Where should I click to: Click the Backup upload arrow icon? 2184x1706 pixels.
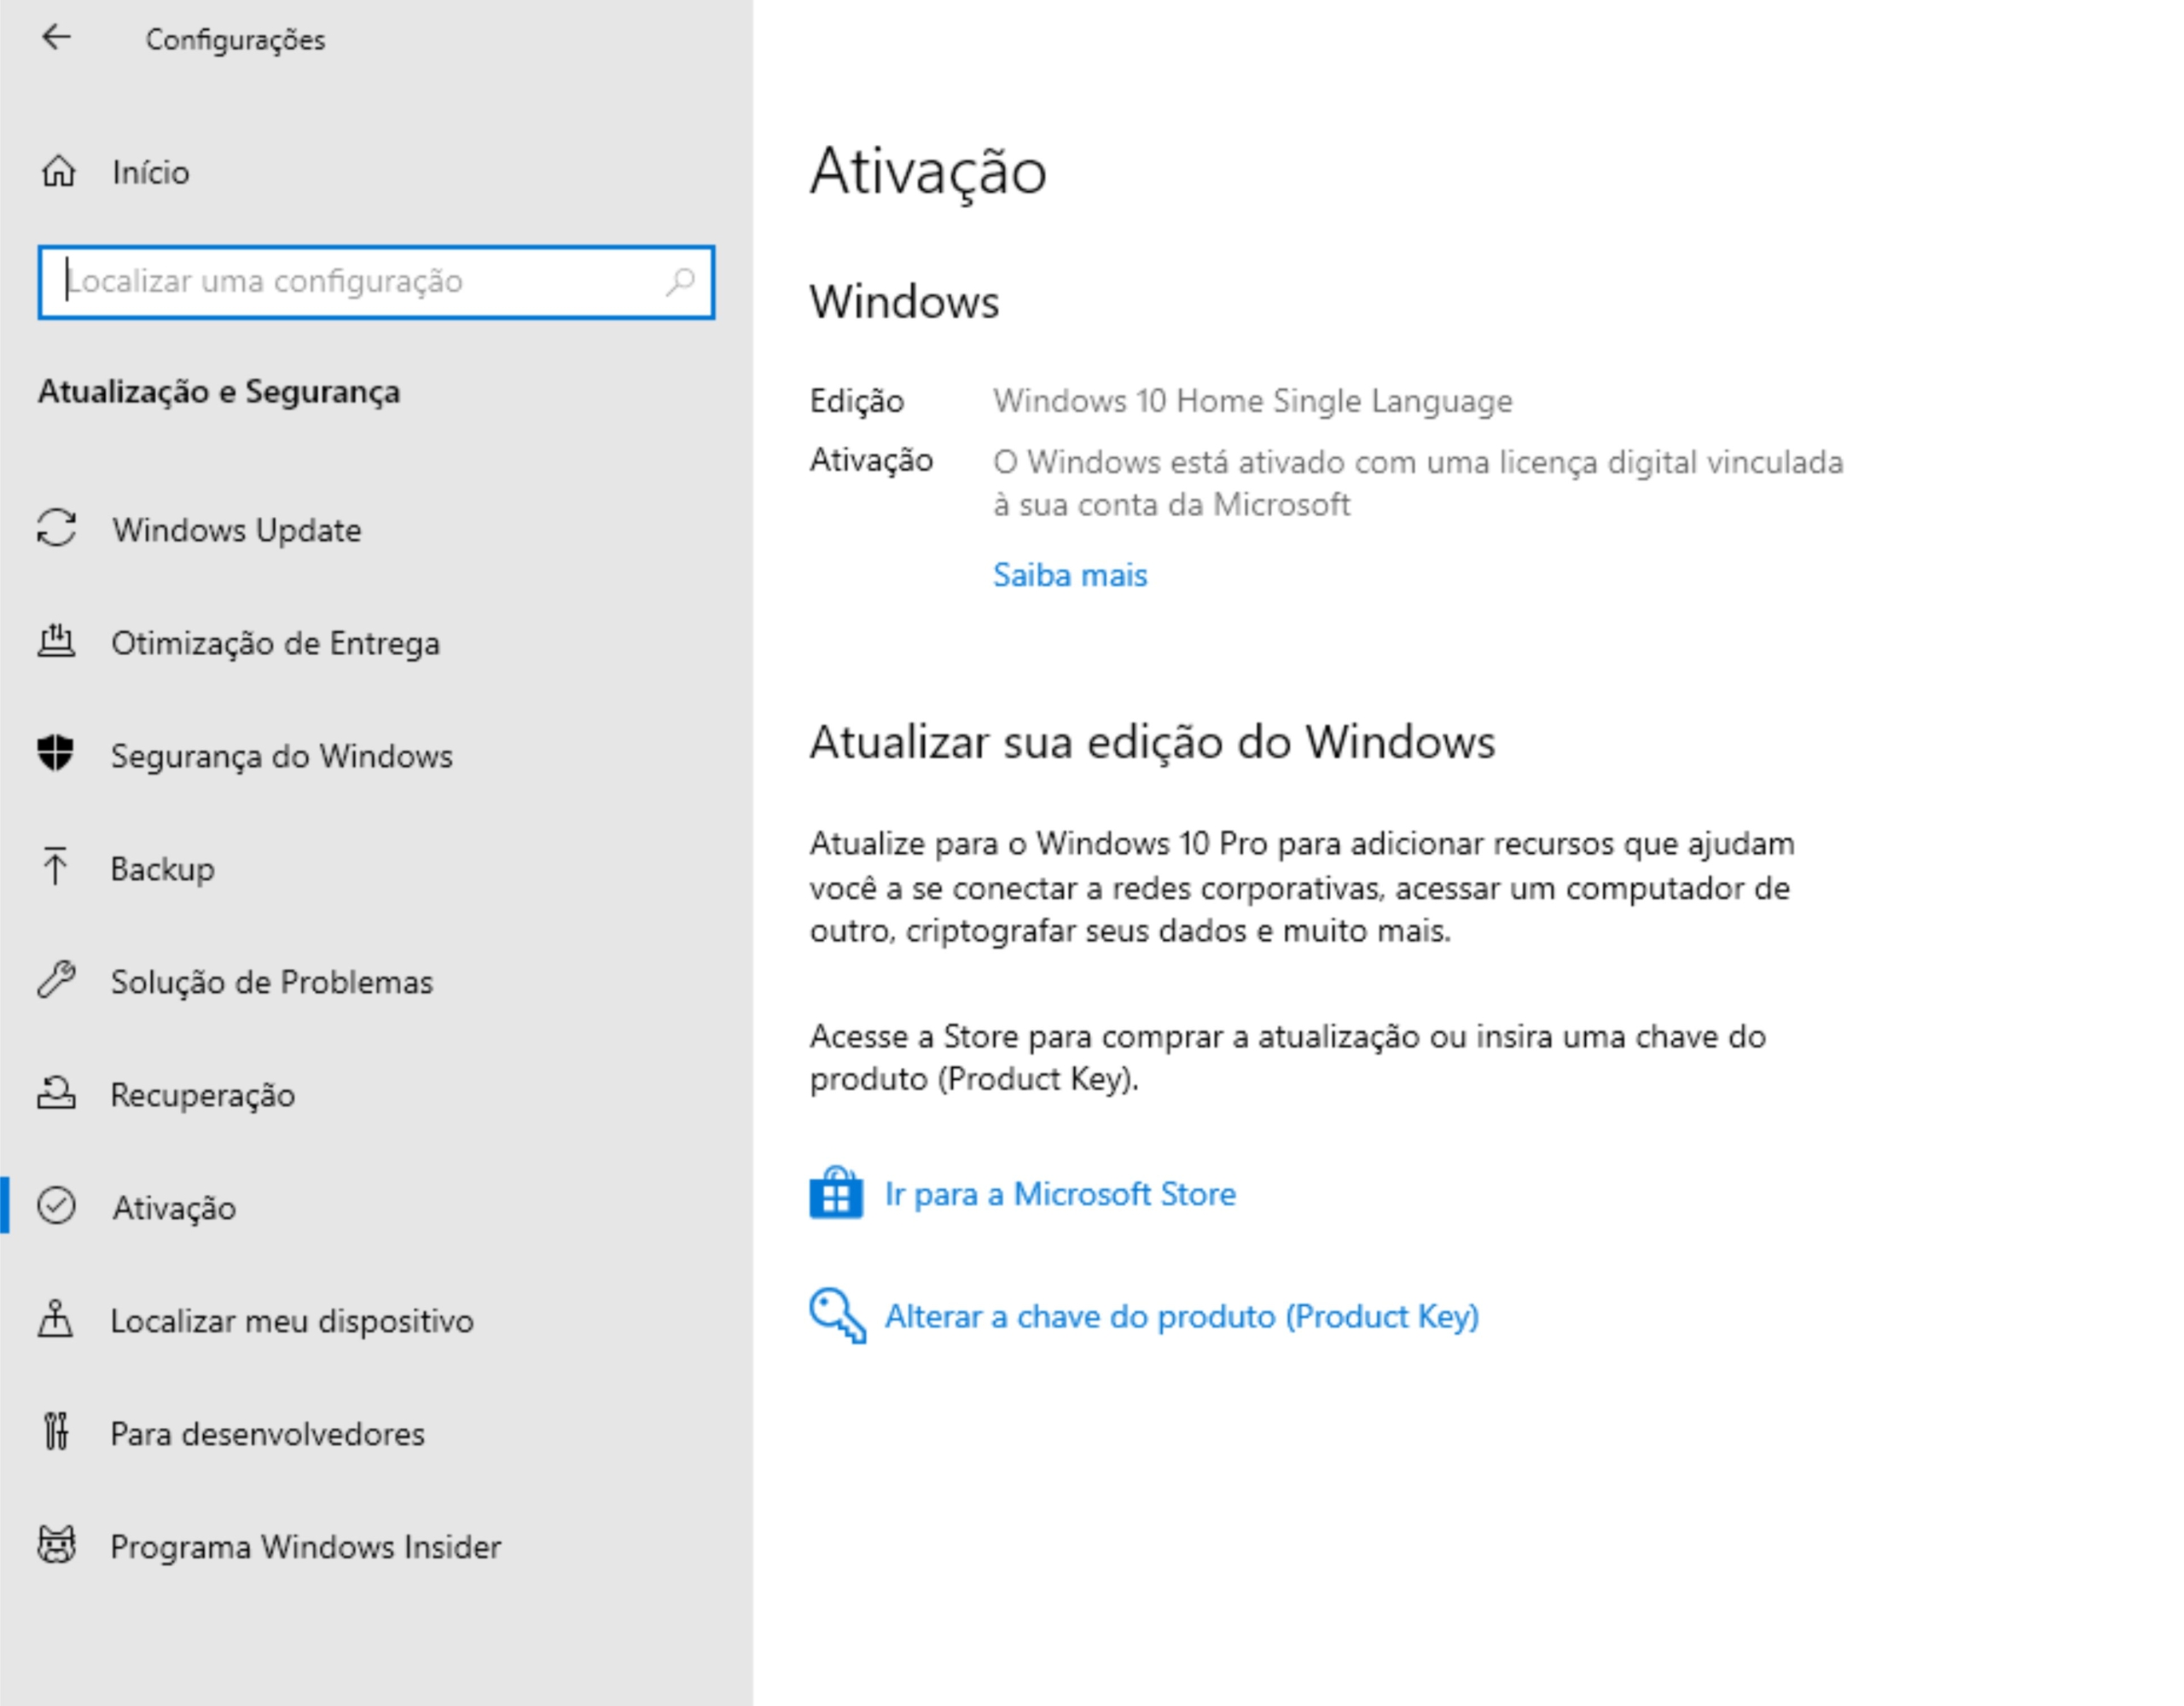[x=55, y=866]
